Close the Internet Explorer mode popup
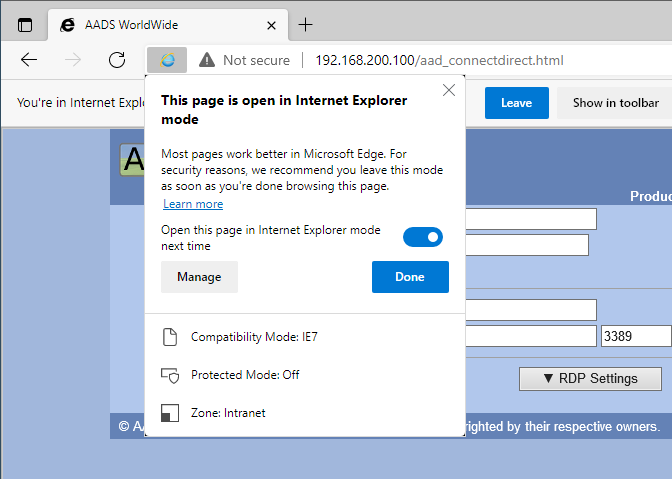The width and height of the screenshot is (672, 479). [x=449, y=90]
